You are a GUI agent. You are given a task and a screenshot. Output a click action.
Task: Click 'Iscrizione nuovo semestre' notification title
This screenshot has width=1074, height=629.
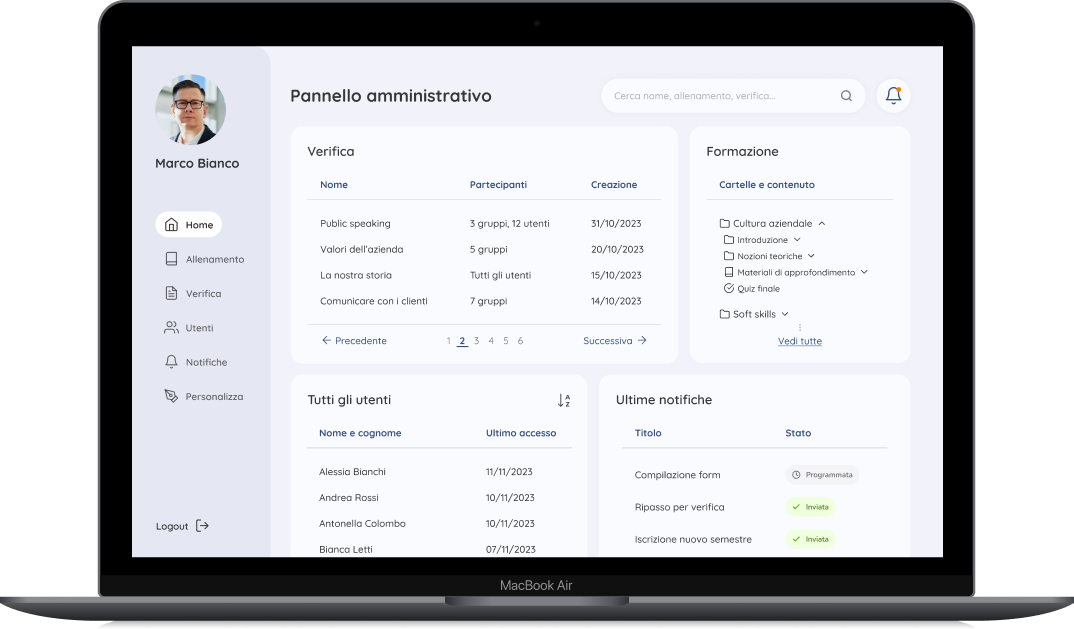693,539
